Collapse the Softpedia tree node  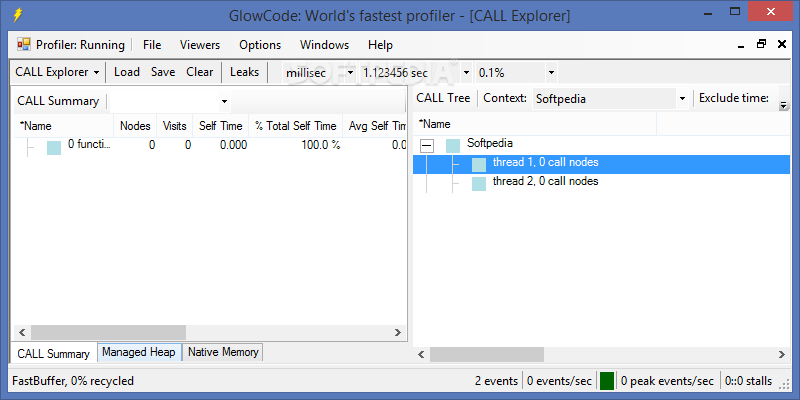click(x=427, y=146)
